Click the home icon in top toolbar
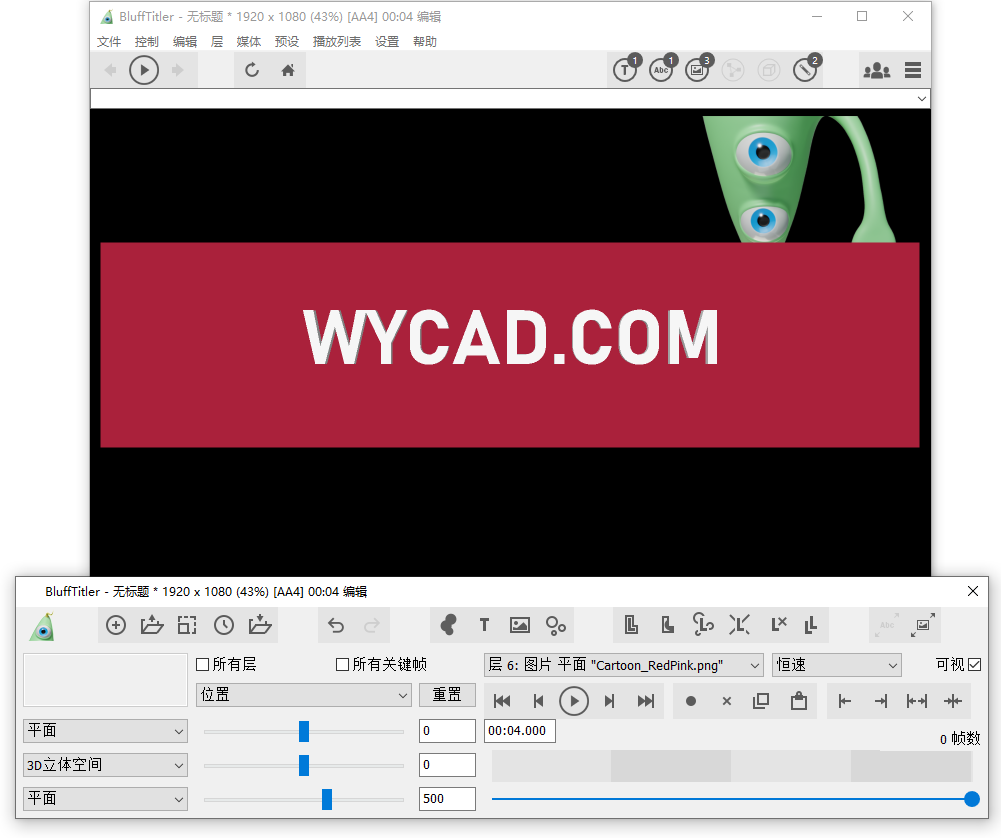 tap(288, 70)
